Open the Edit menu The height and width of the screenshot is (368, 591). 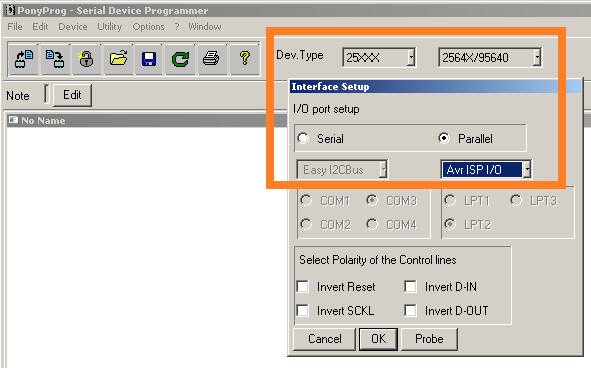40,27
